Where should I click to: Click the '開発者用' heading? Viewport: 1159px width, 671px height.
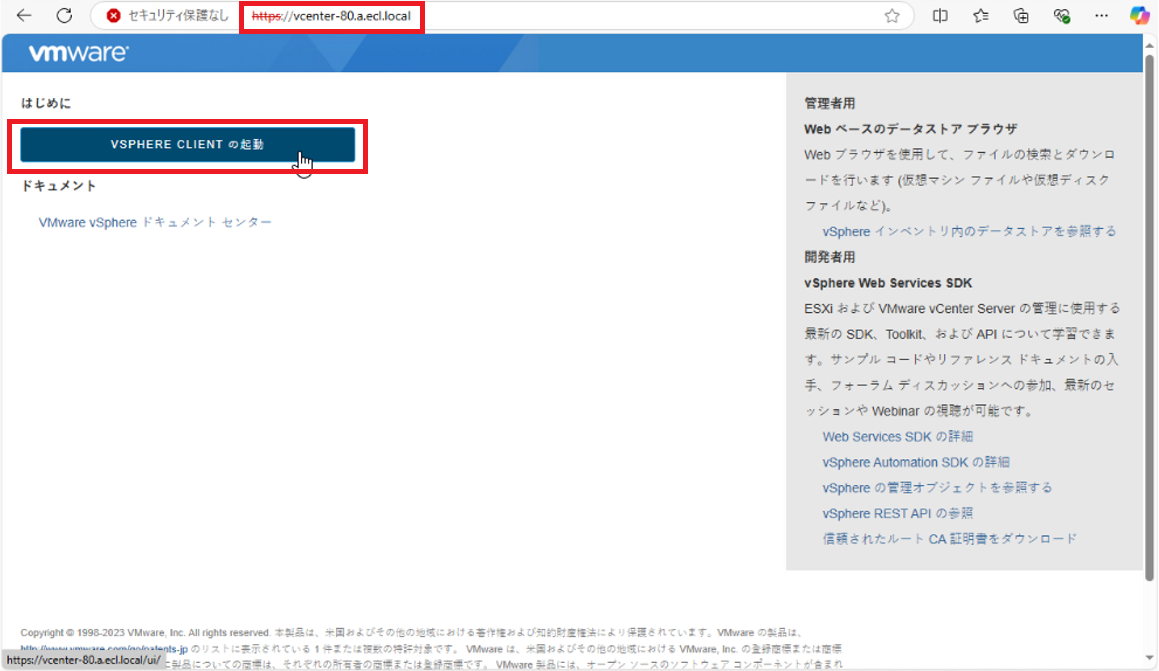pyautogui.click(x=829, y=257)
